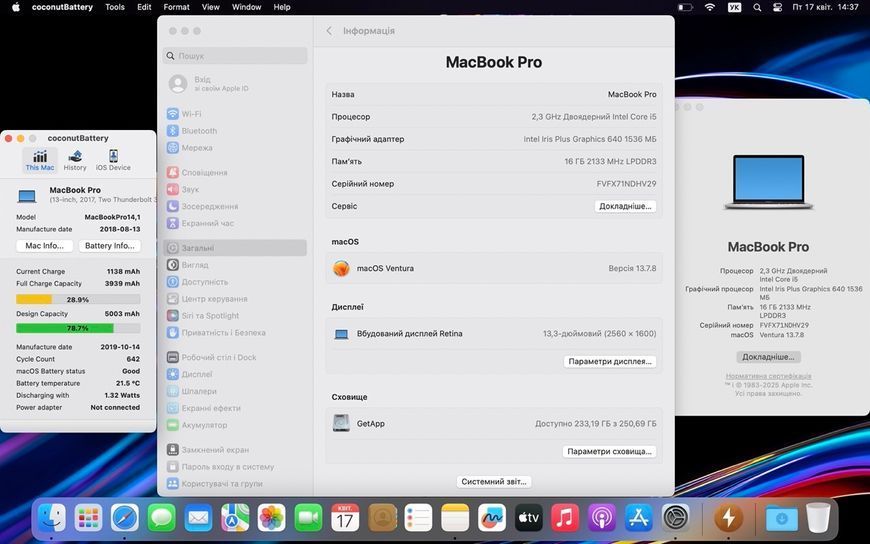Open Wi-Fi status in menu bar
The width and height of the screenshot is (870, 544).
[710, 7]
